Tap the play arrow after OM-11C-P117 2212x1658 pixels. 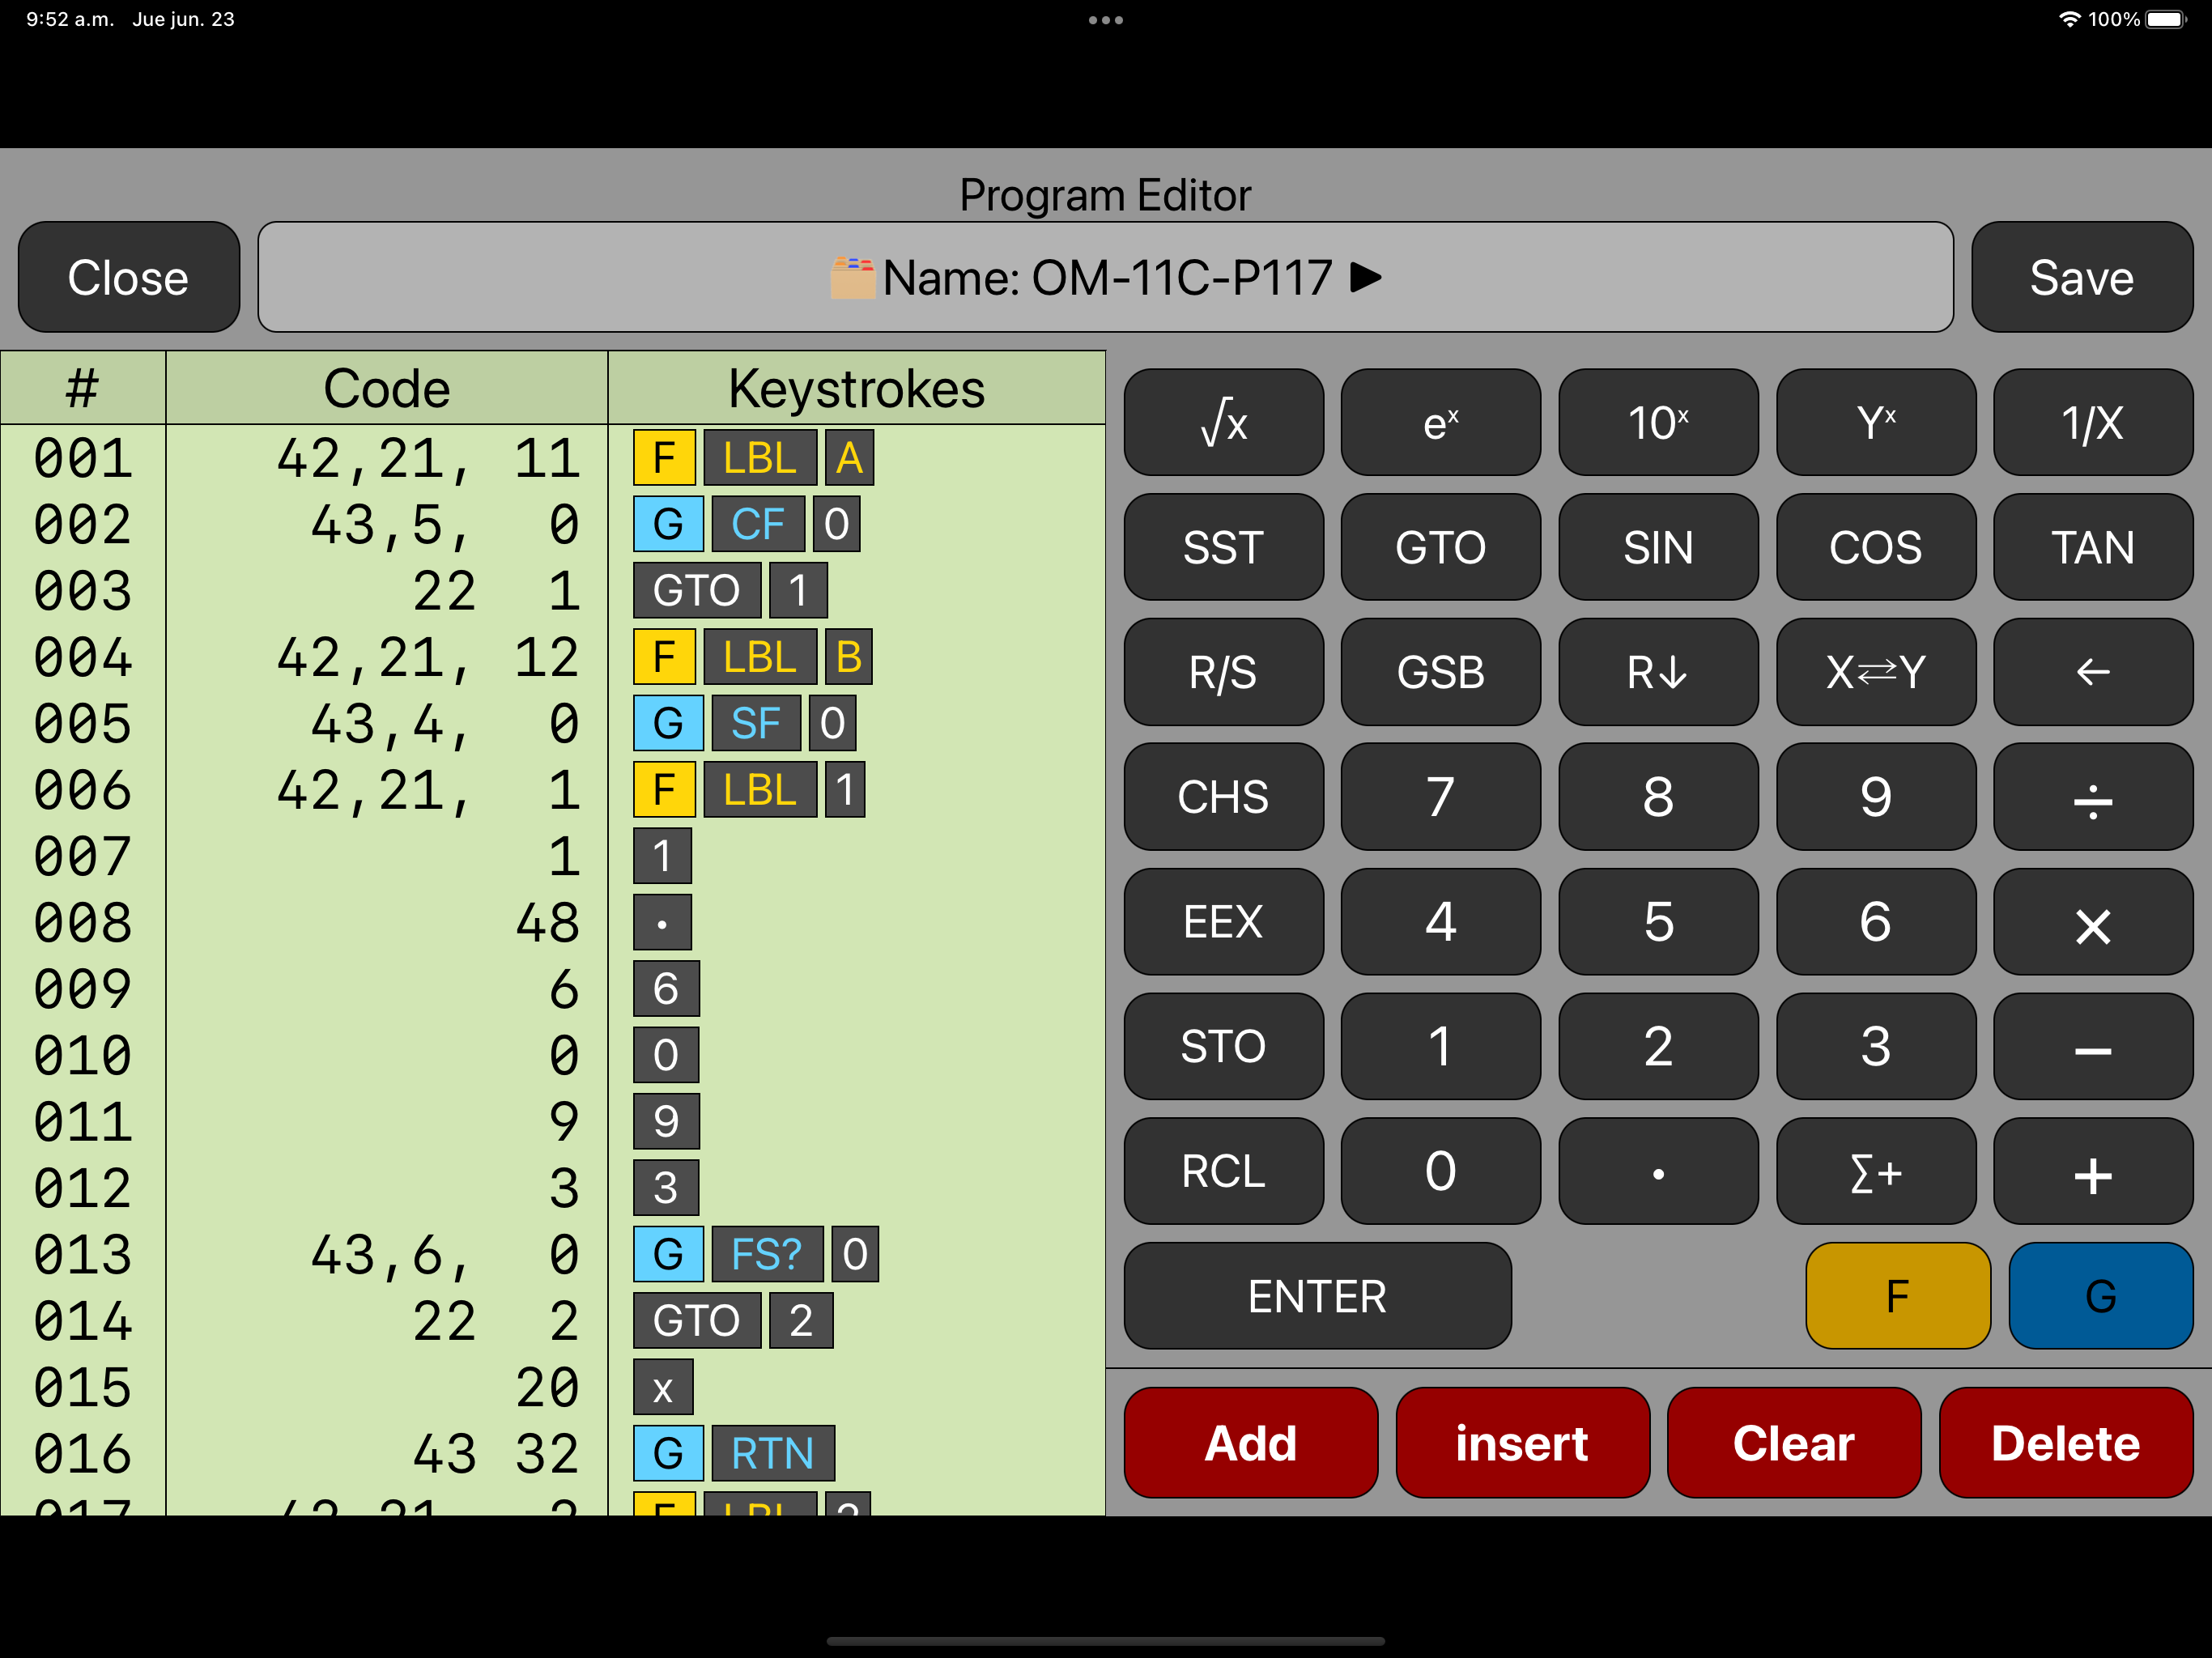(1366, 277)
